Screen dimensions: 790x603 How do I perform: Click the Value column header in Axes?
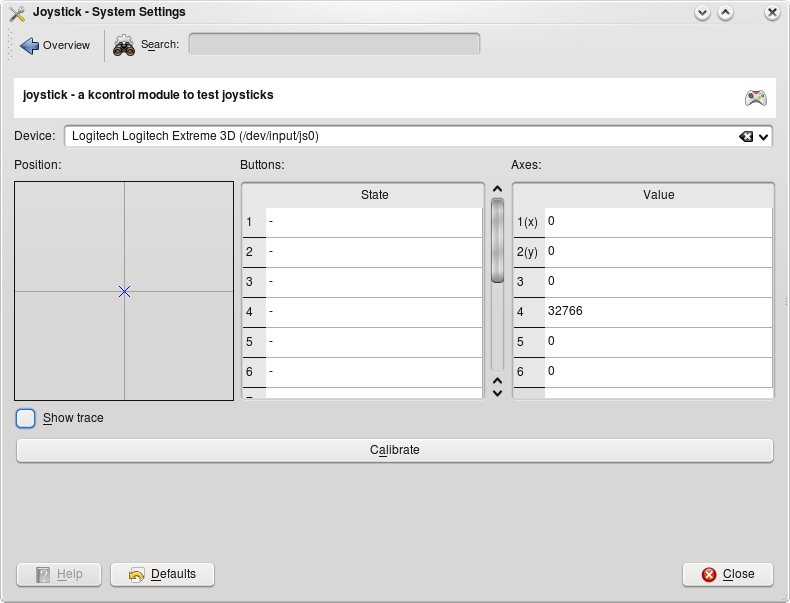[x=658, y=195]
